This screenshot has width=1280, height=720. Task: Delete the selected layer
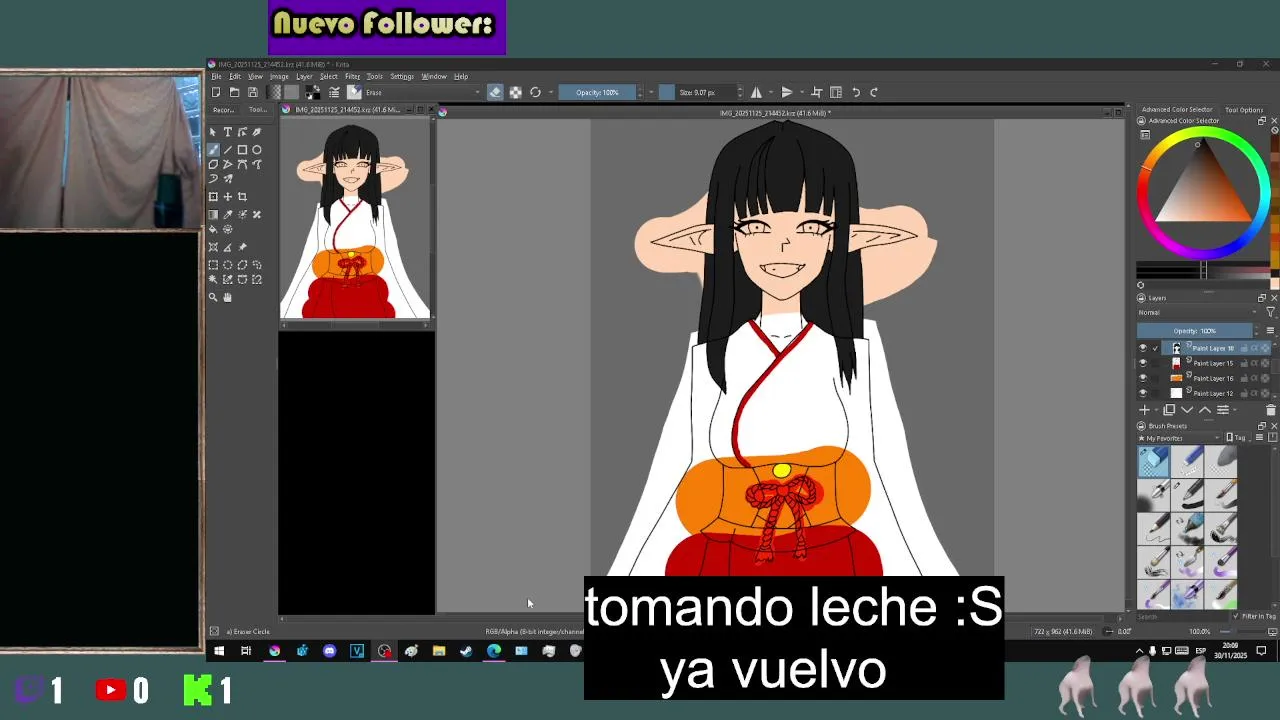coord(1271,409)
